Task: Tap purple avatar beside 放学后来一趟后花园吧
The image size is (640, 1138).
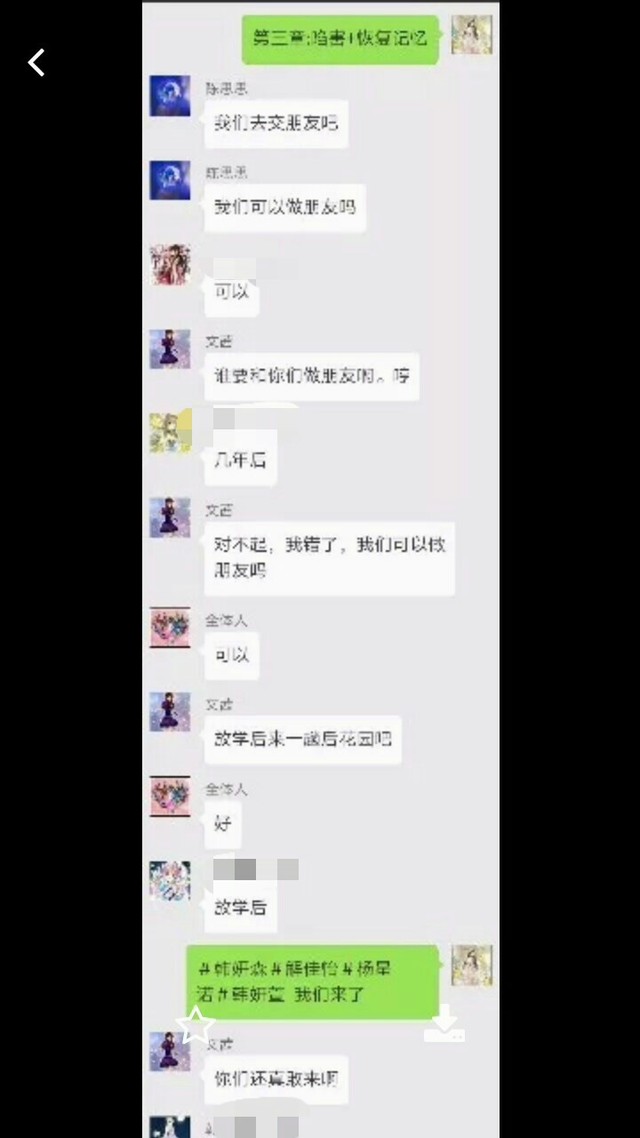Action: click(170, 712)
